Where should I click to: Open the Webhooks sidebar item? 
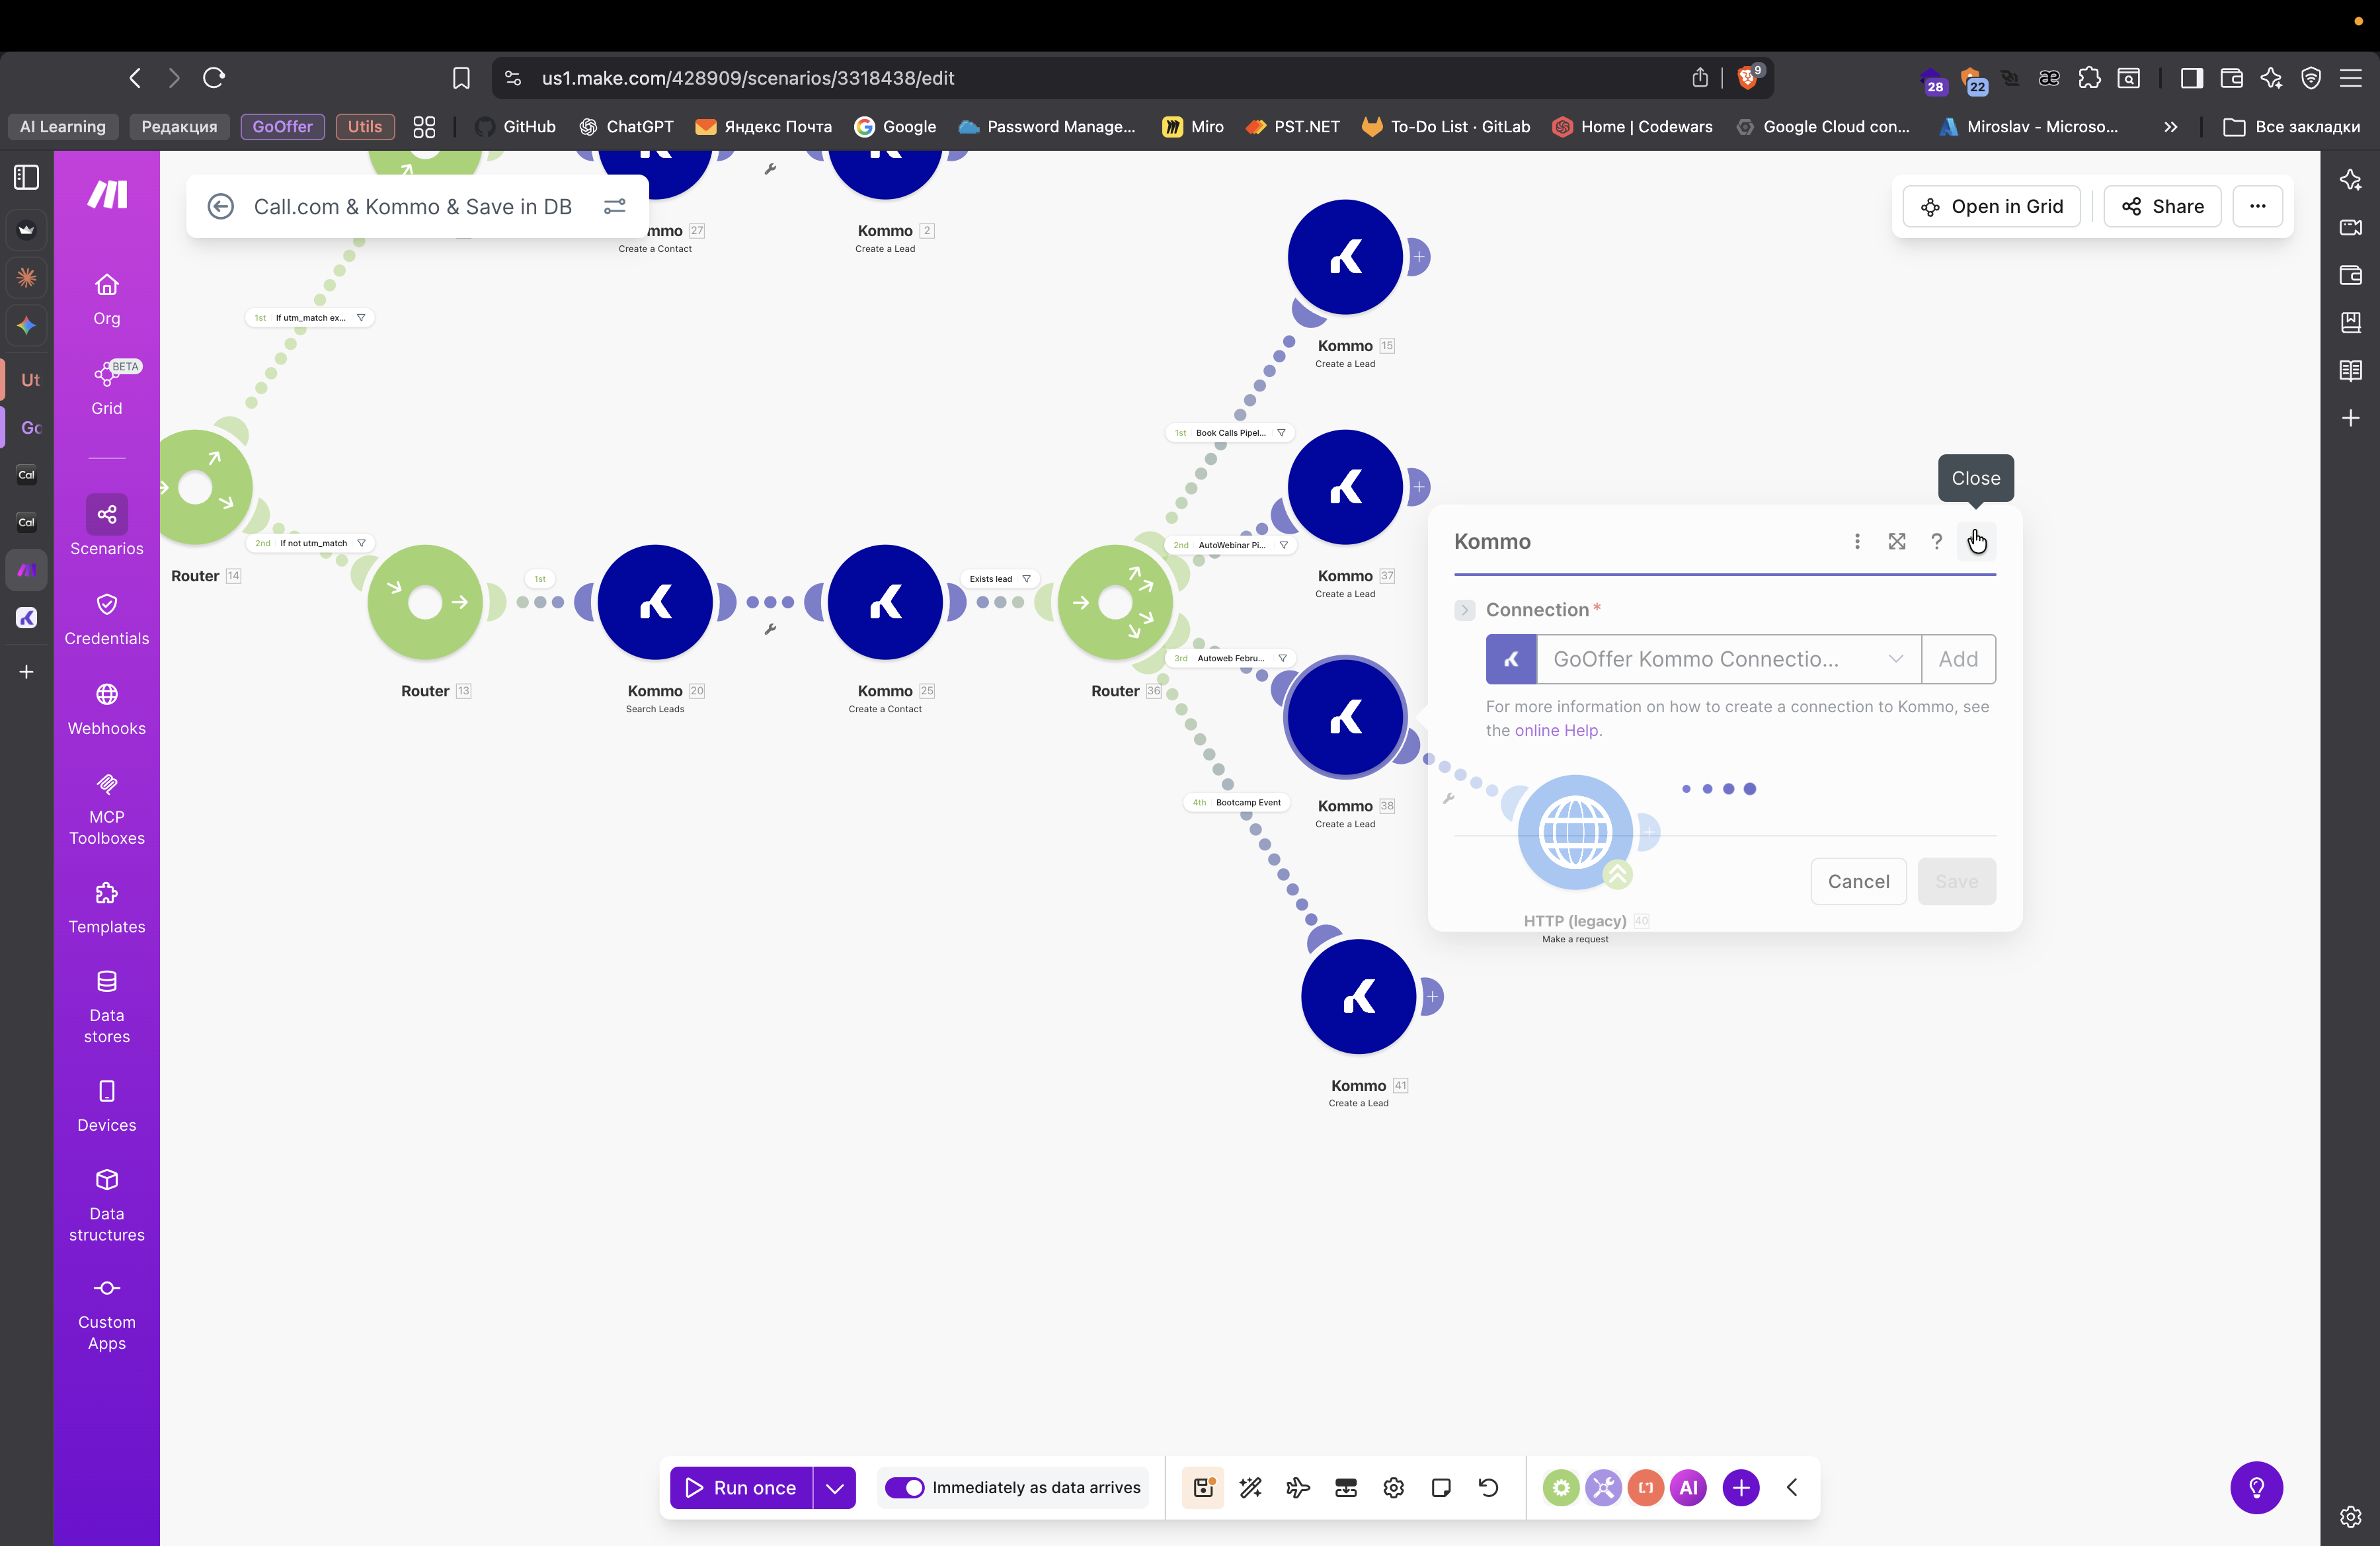(x=106, y=709)
